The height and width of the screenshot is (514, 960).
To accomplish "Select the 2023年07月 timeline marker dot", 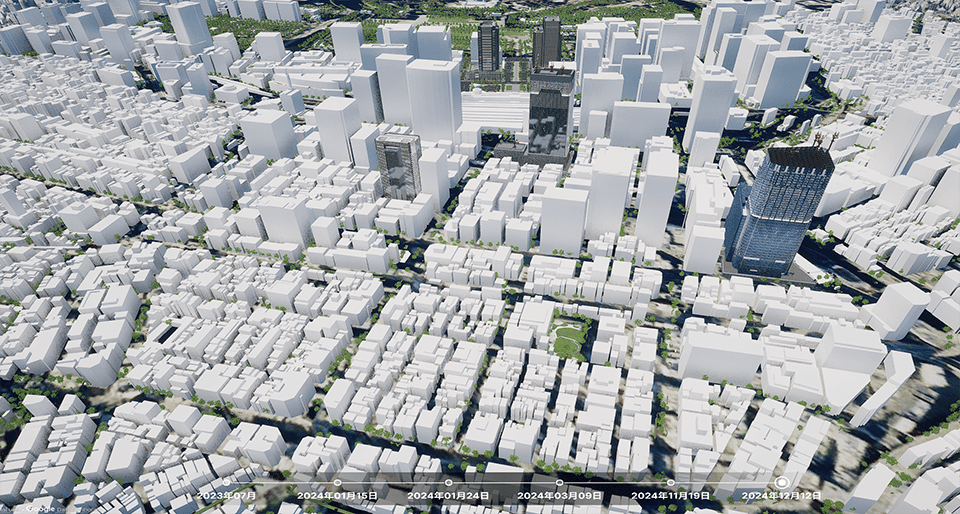I will [x=226, y=482].
